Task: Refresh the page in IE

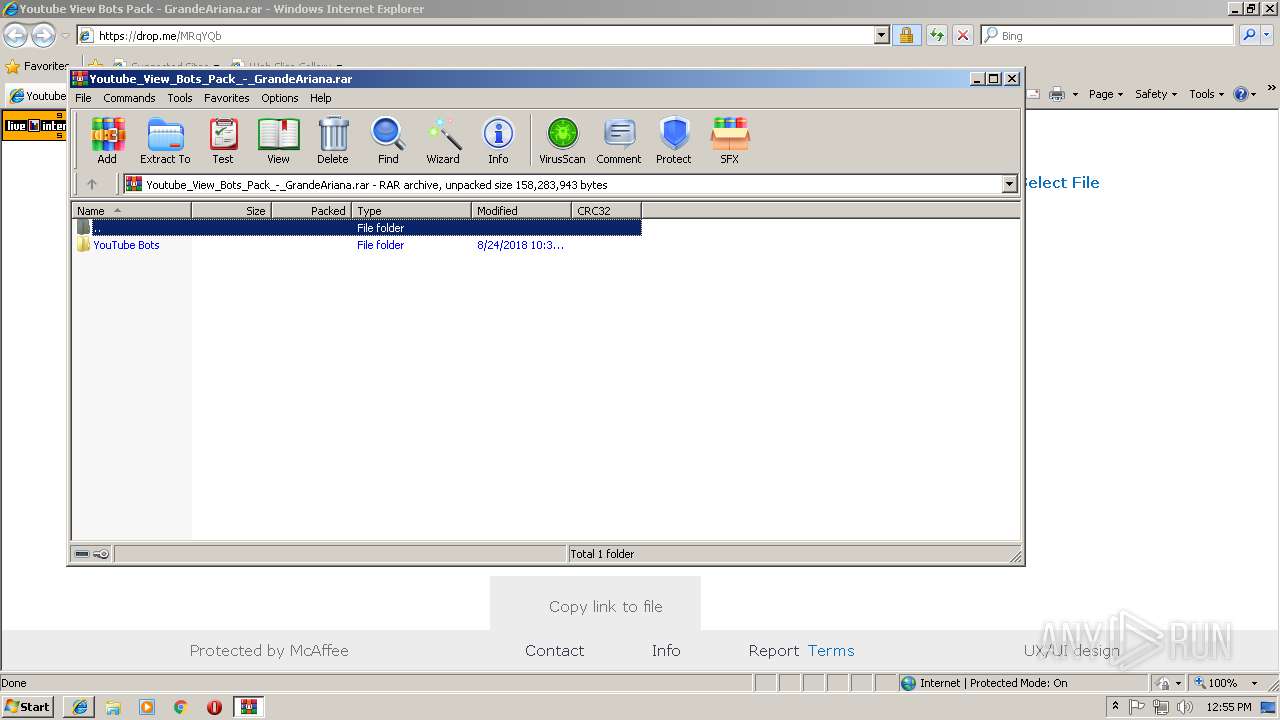Action: 936,36
